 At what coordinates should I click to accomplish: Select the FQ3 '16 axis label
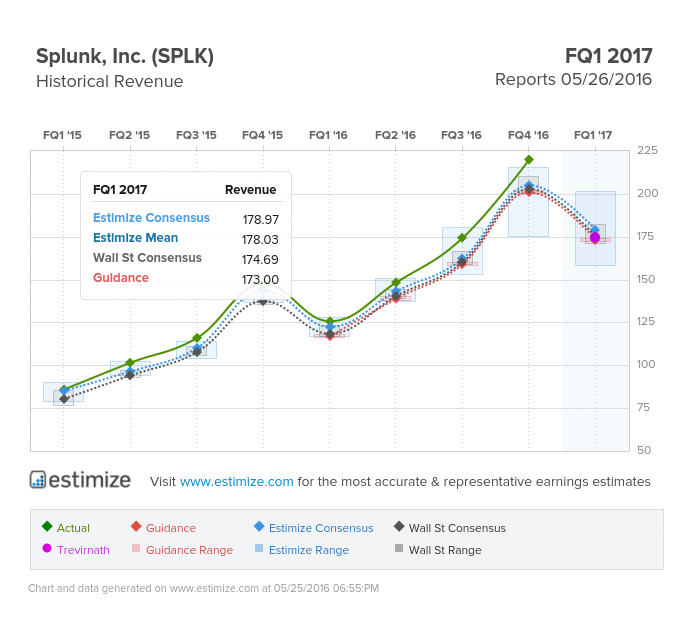[x=461, y=135]
